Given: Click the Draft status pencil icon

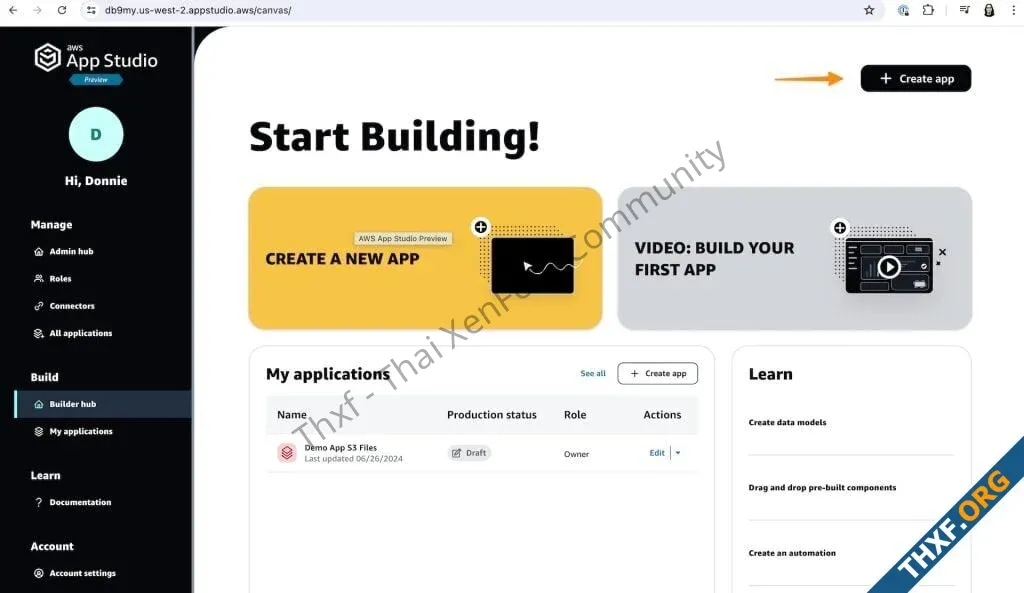Looking at the screenshot, I should point(456,453).
